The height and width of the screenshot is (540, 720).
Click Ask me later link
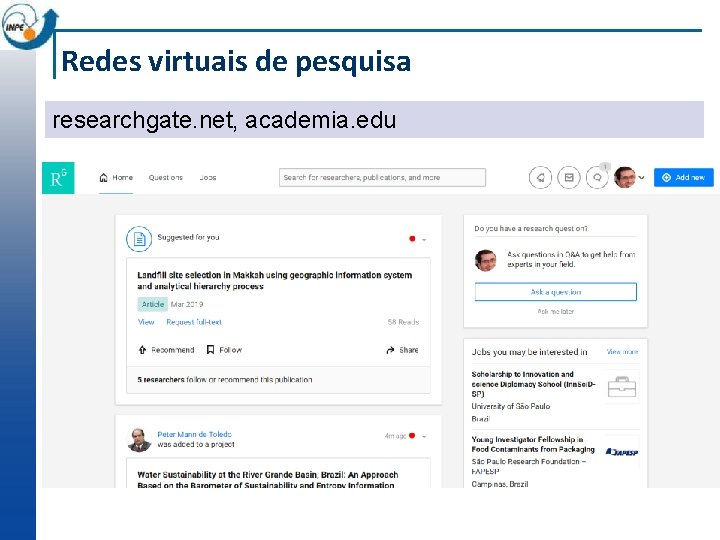(x=556, y=311)
